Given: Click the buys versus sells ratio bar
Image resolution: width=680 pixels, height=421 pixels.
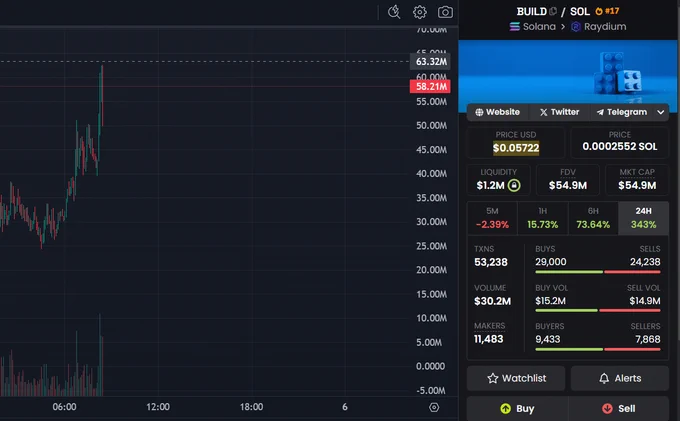Looking at the screenshot, I should [598, 272].
